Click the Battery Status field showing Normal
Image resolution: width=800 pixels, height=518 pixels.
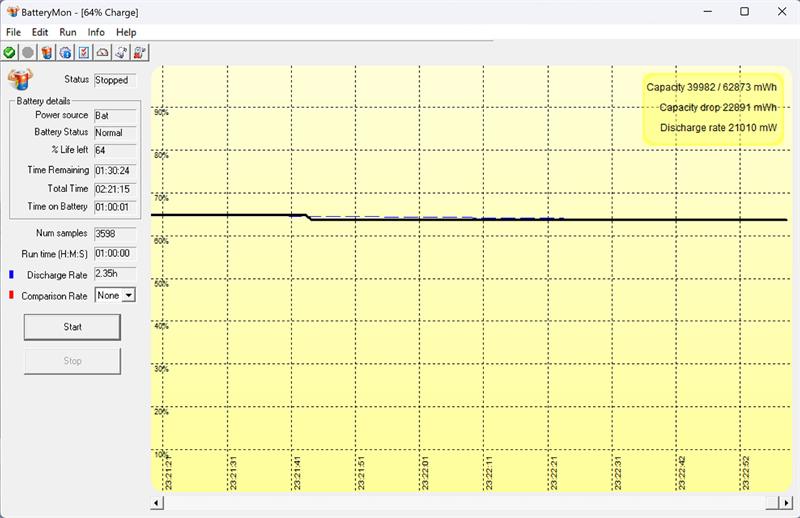(115, 133)
